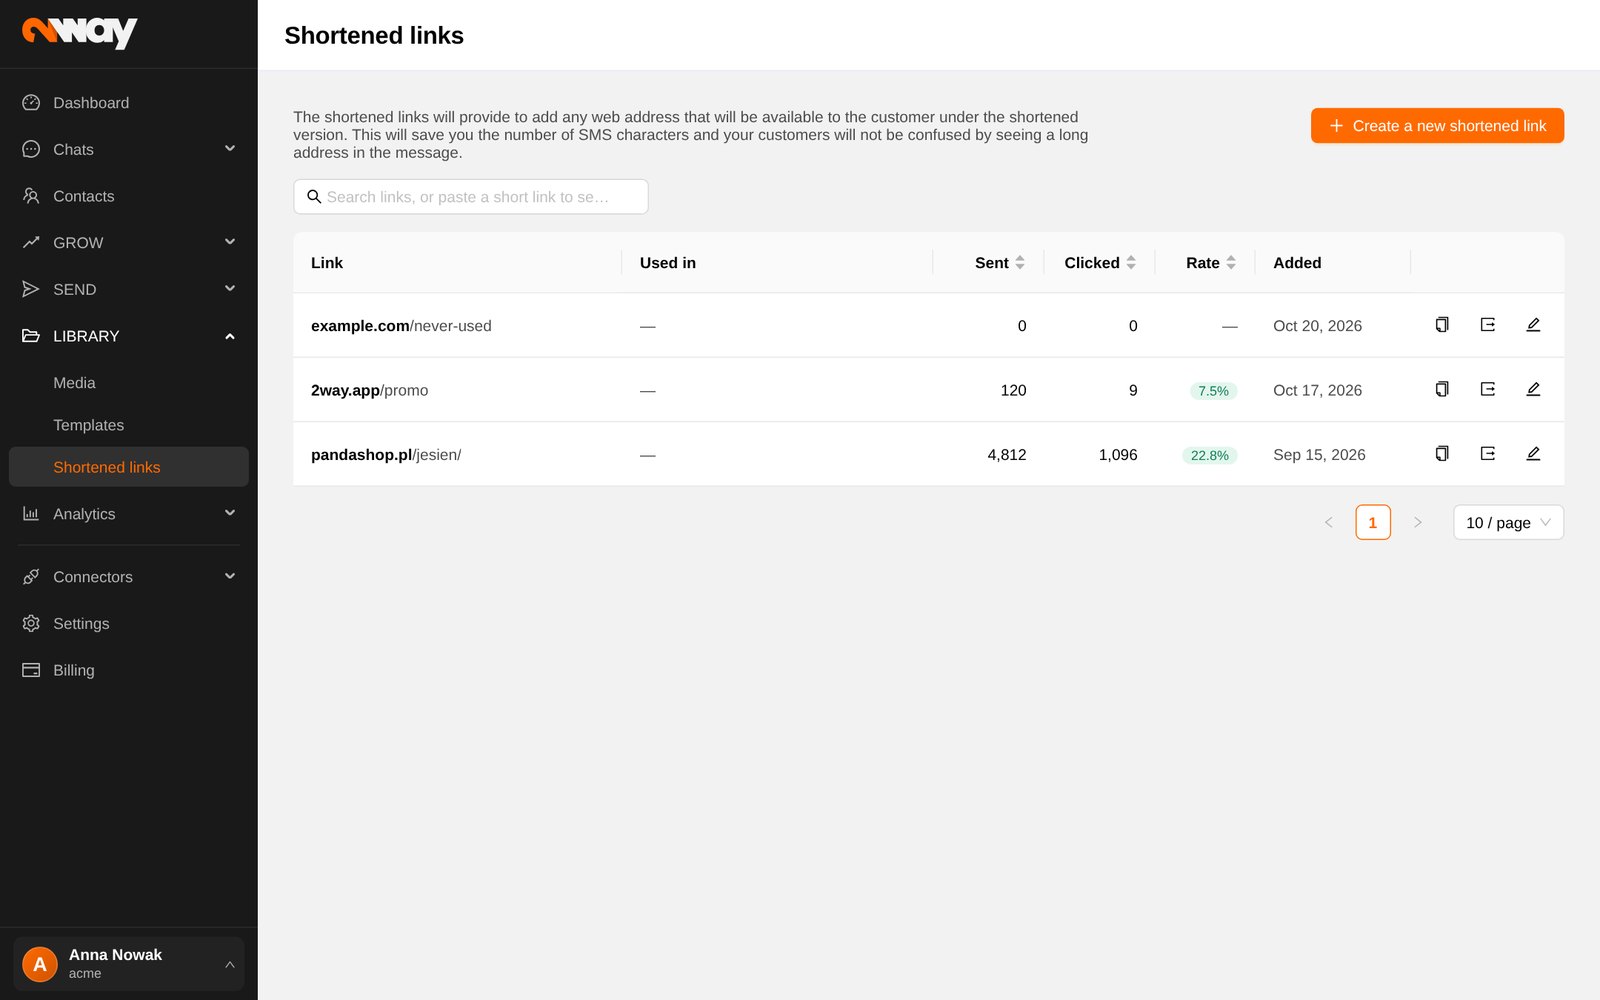Click the Oct 20, 2026 date cell
This screenshot has width=1600, height=1000.
tap(1317, 326)
